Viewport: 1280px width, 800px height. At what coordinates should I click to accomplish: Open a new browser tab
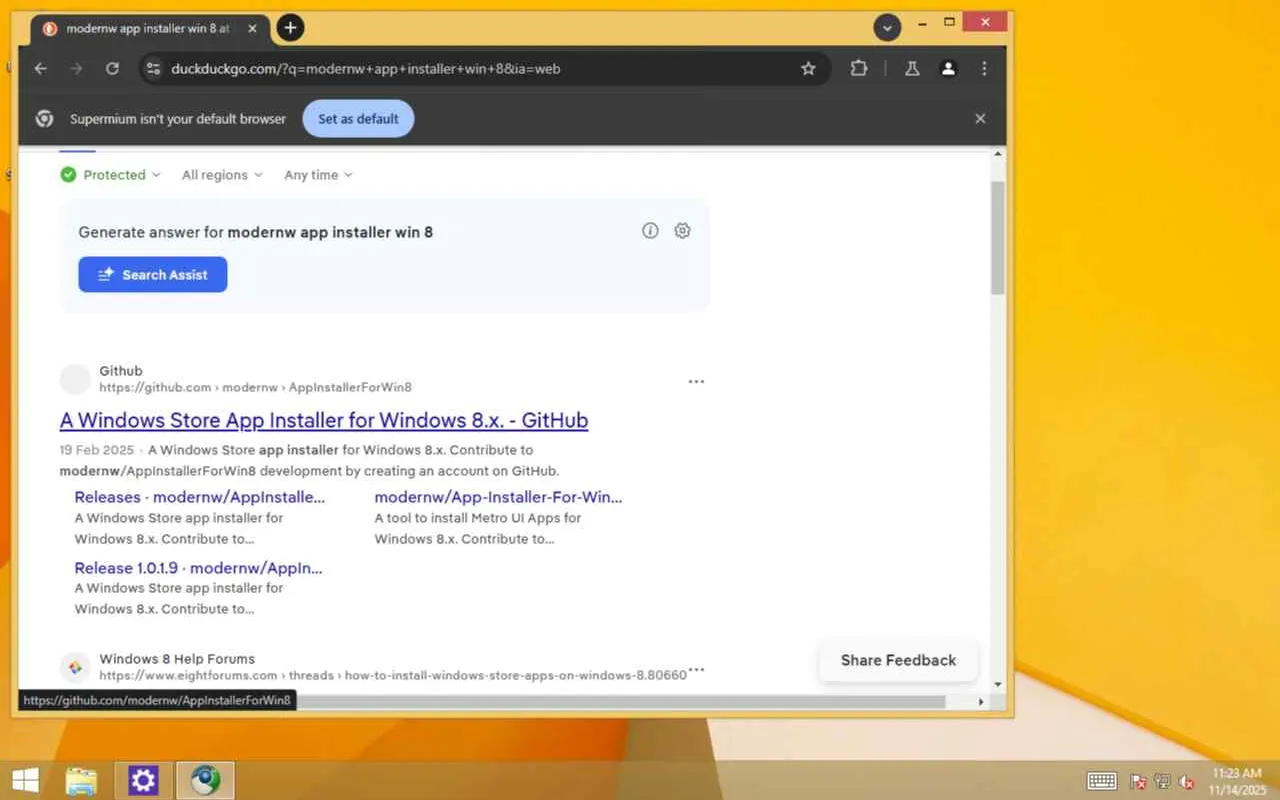pos(290,28)
